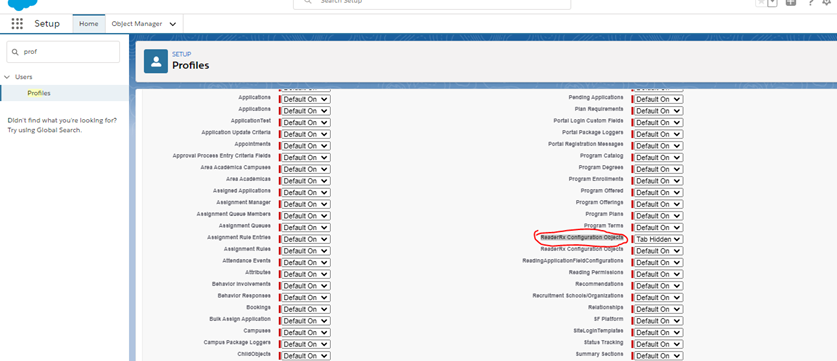Open the App Launcher grid icon
837x361 pixels.
[x=17, y=23]
